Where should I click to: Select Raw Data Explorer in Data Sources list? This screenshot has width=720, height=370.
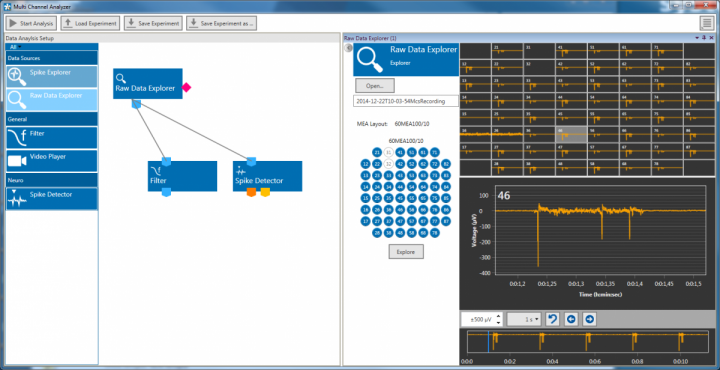click(x=52, y=99)
